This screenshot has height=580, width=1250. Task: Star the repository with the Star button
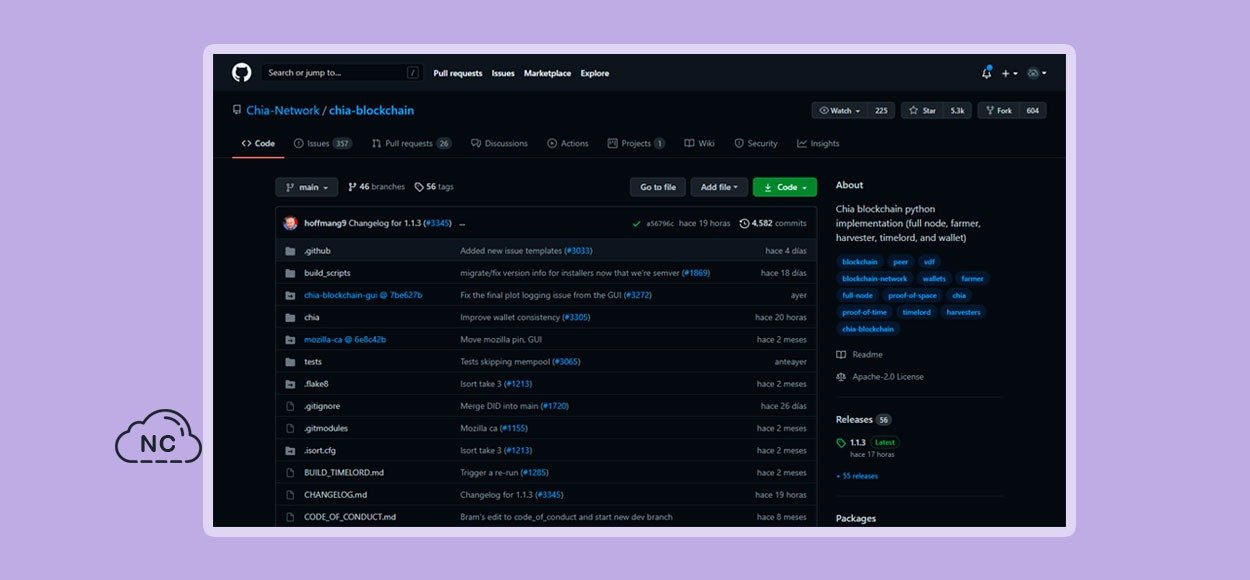[x=921, y=111]
